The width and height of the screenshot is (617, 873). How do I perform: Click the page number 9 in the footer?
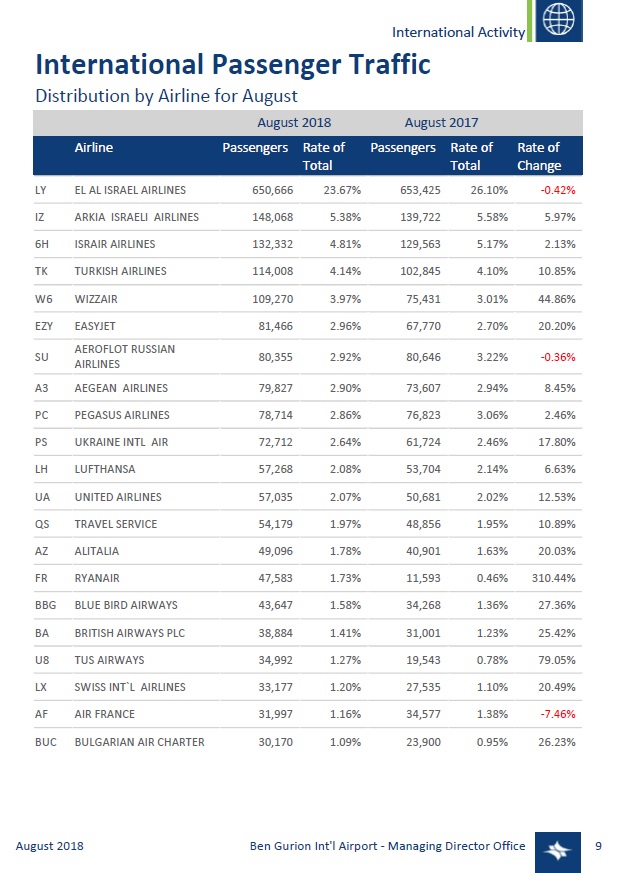[598, 846]
